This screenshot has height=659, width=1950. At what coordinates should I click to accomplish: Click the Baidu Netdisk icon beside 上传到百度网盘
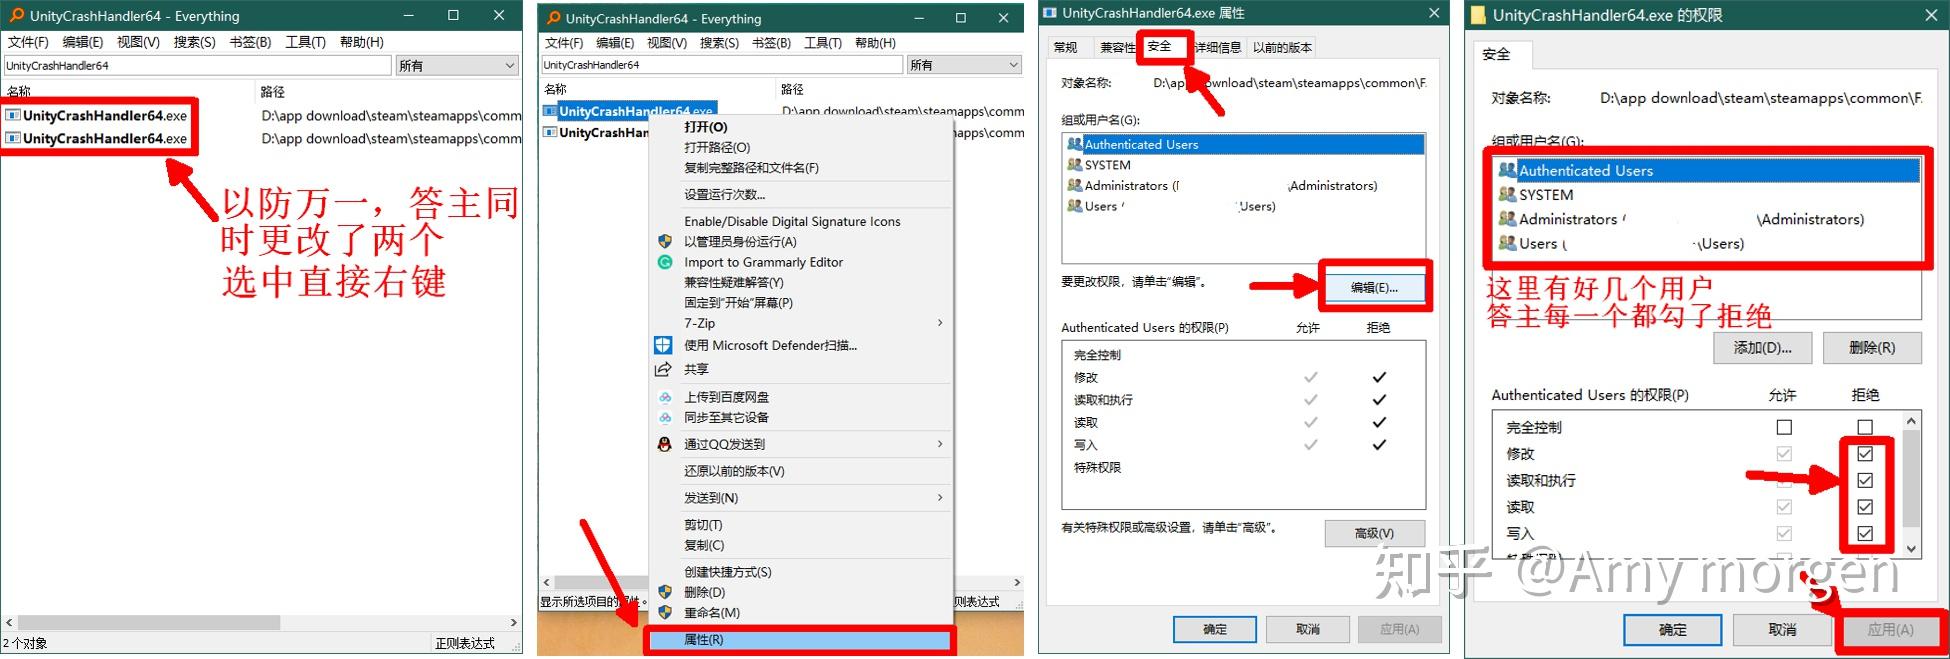coord(665,397)
